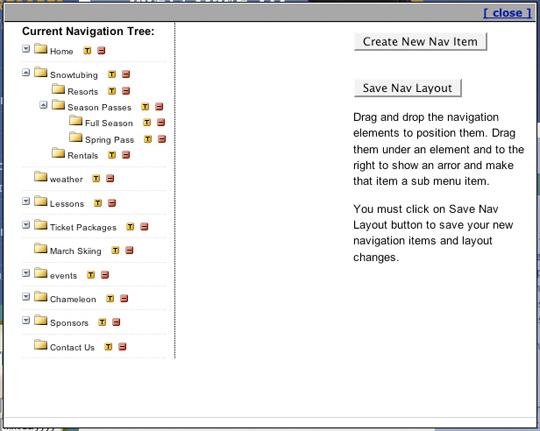
Task: Expand the Sponsors tree node
Action: pos(26,320)
